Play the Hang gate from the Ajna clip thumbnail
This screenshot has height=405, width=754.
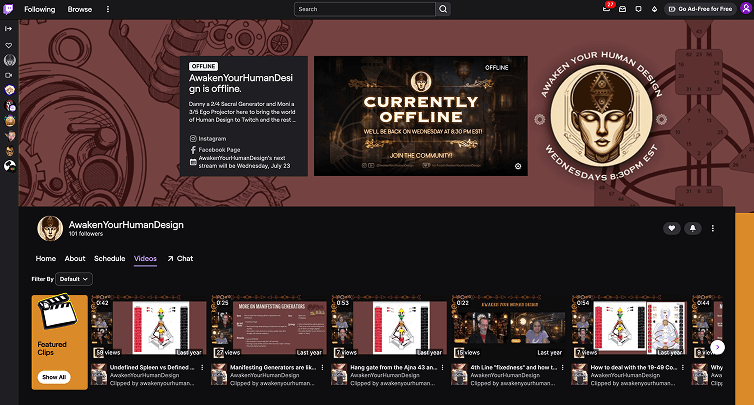(x=390, y=327)
